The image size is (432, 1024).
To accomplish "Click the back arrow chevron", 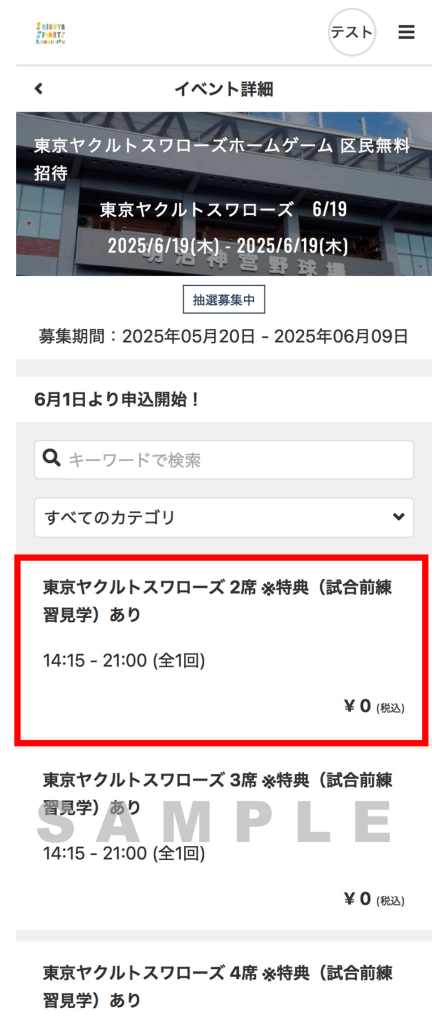I will 39,89.
